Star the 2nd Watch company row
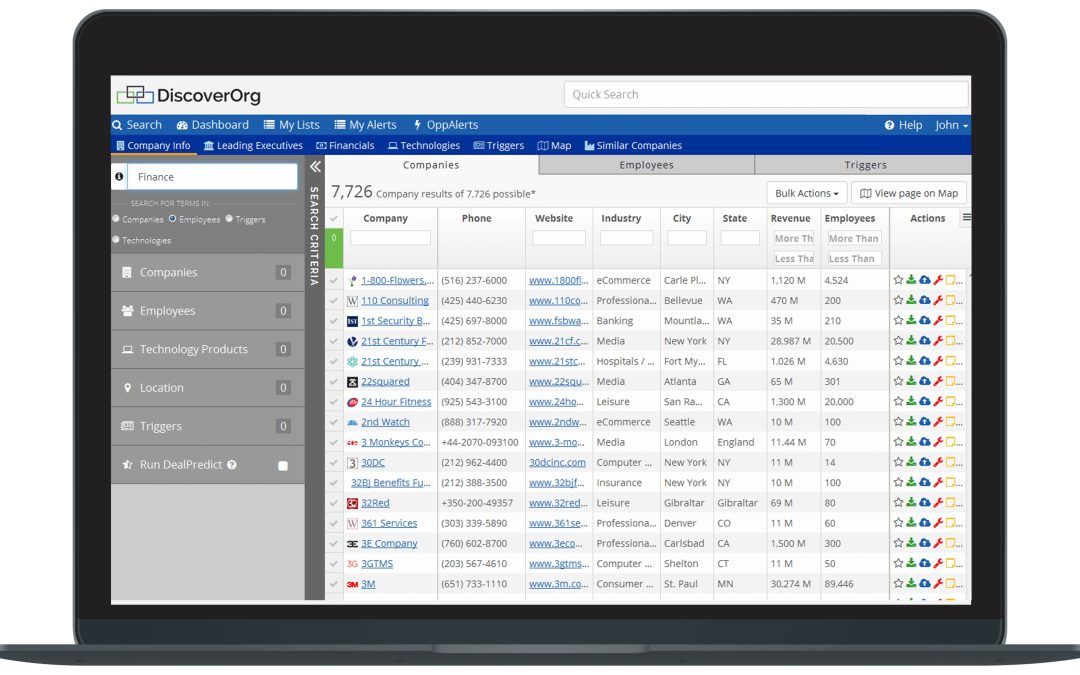 tap(898, 422)
